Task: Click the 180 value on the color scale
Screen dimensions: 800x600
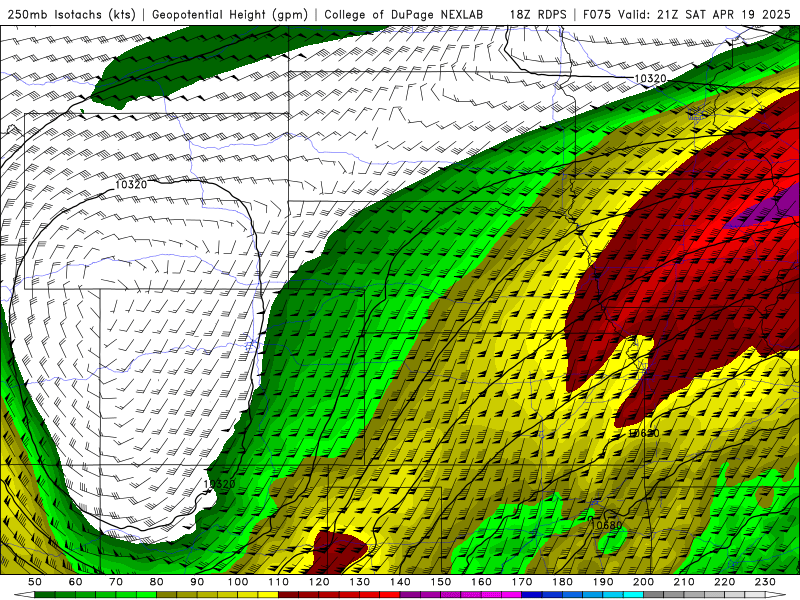Action: 562,582
